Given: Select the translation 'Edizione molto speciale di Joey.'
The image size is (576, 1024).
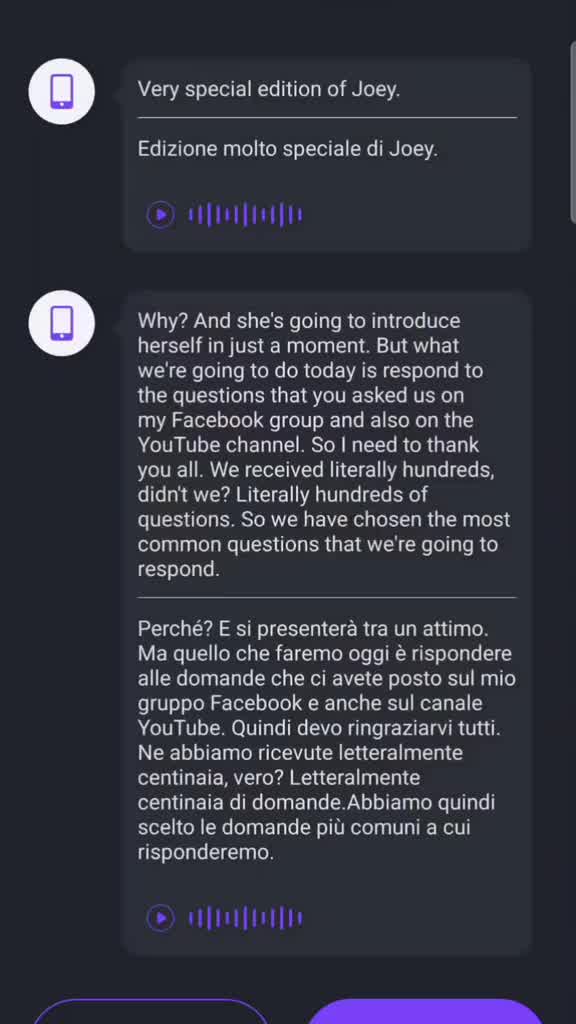Looking at the screenshot, I should pos(287,150).
